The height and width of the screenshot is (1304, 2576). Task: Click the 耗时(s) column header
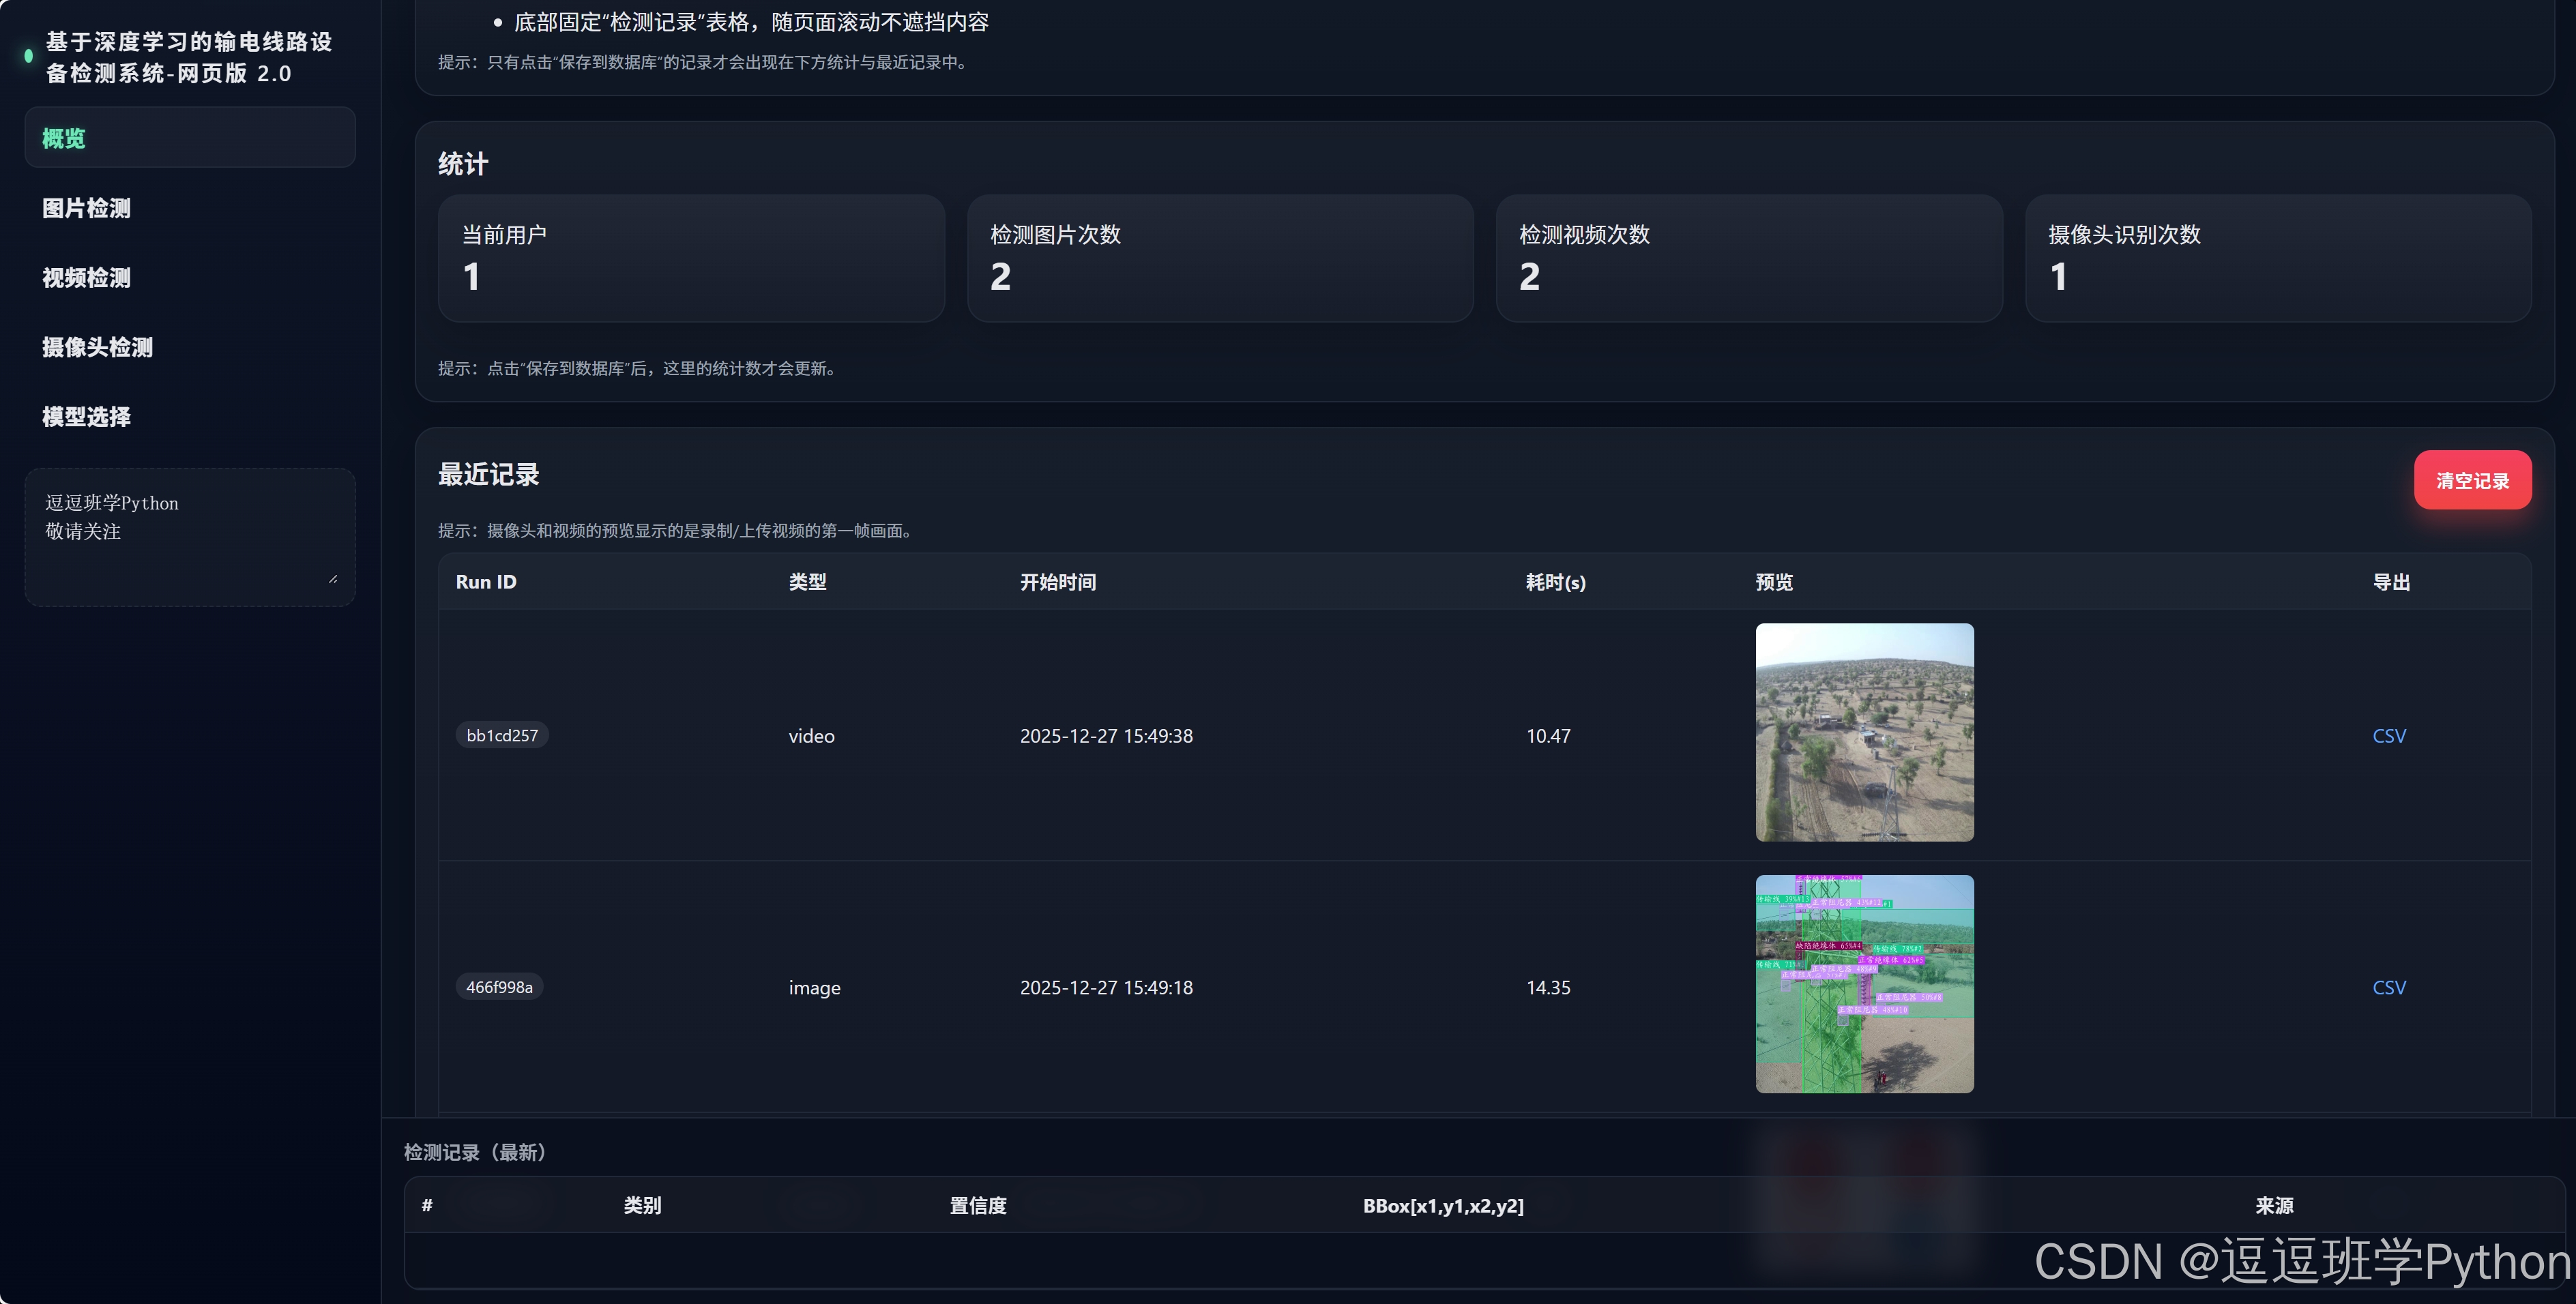[x=1555, y=582]
